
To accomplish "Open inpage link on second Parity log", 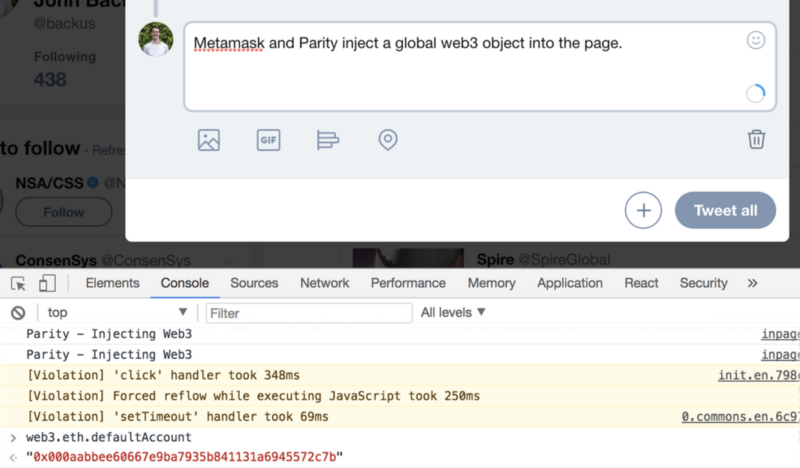I will tap(781, 355).
